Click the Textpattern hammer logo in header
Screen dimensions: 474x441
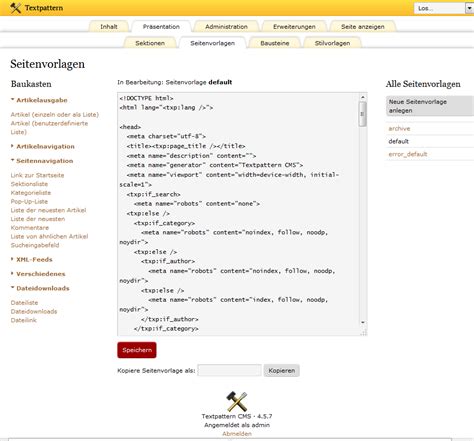click(x=15, y=8)
